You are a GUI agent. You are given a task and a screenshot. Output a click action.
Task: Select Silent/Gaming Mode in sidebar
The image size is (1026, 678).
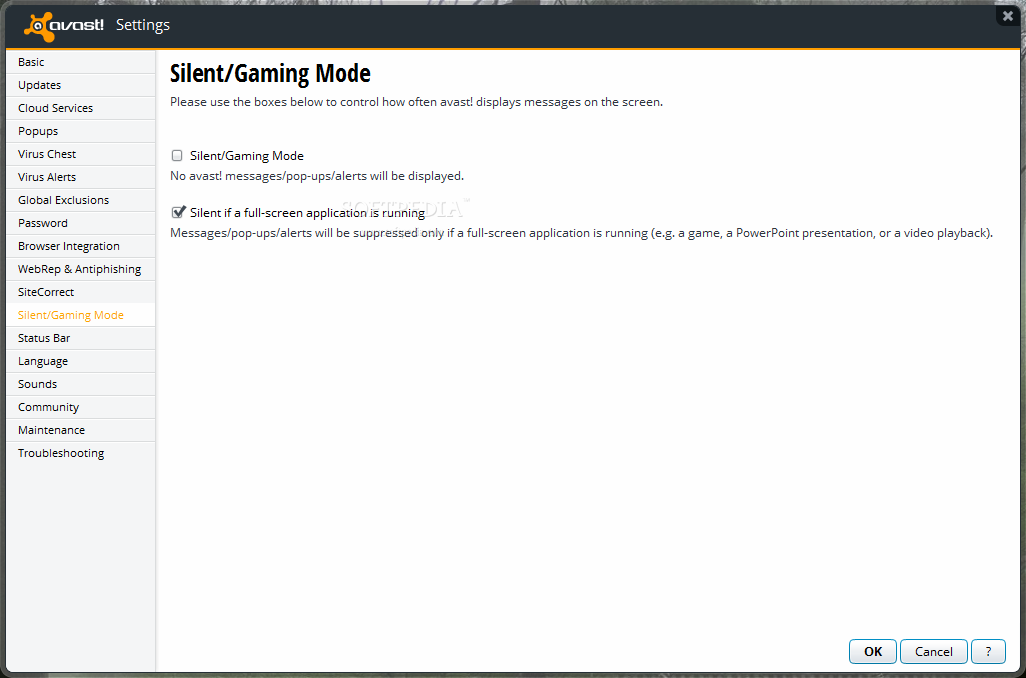click(80, 315)
